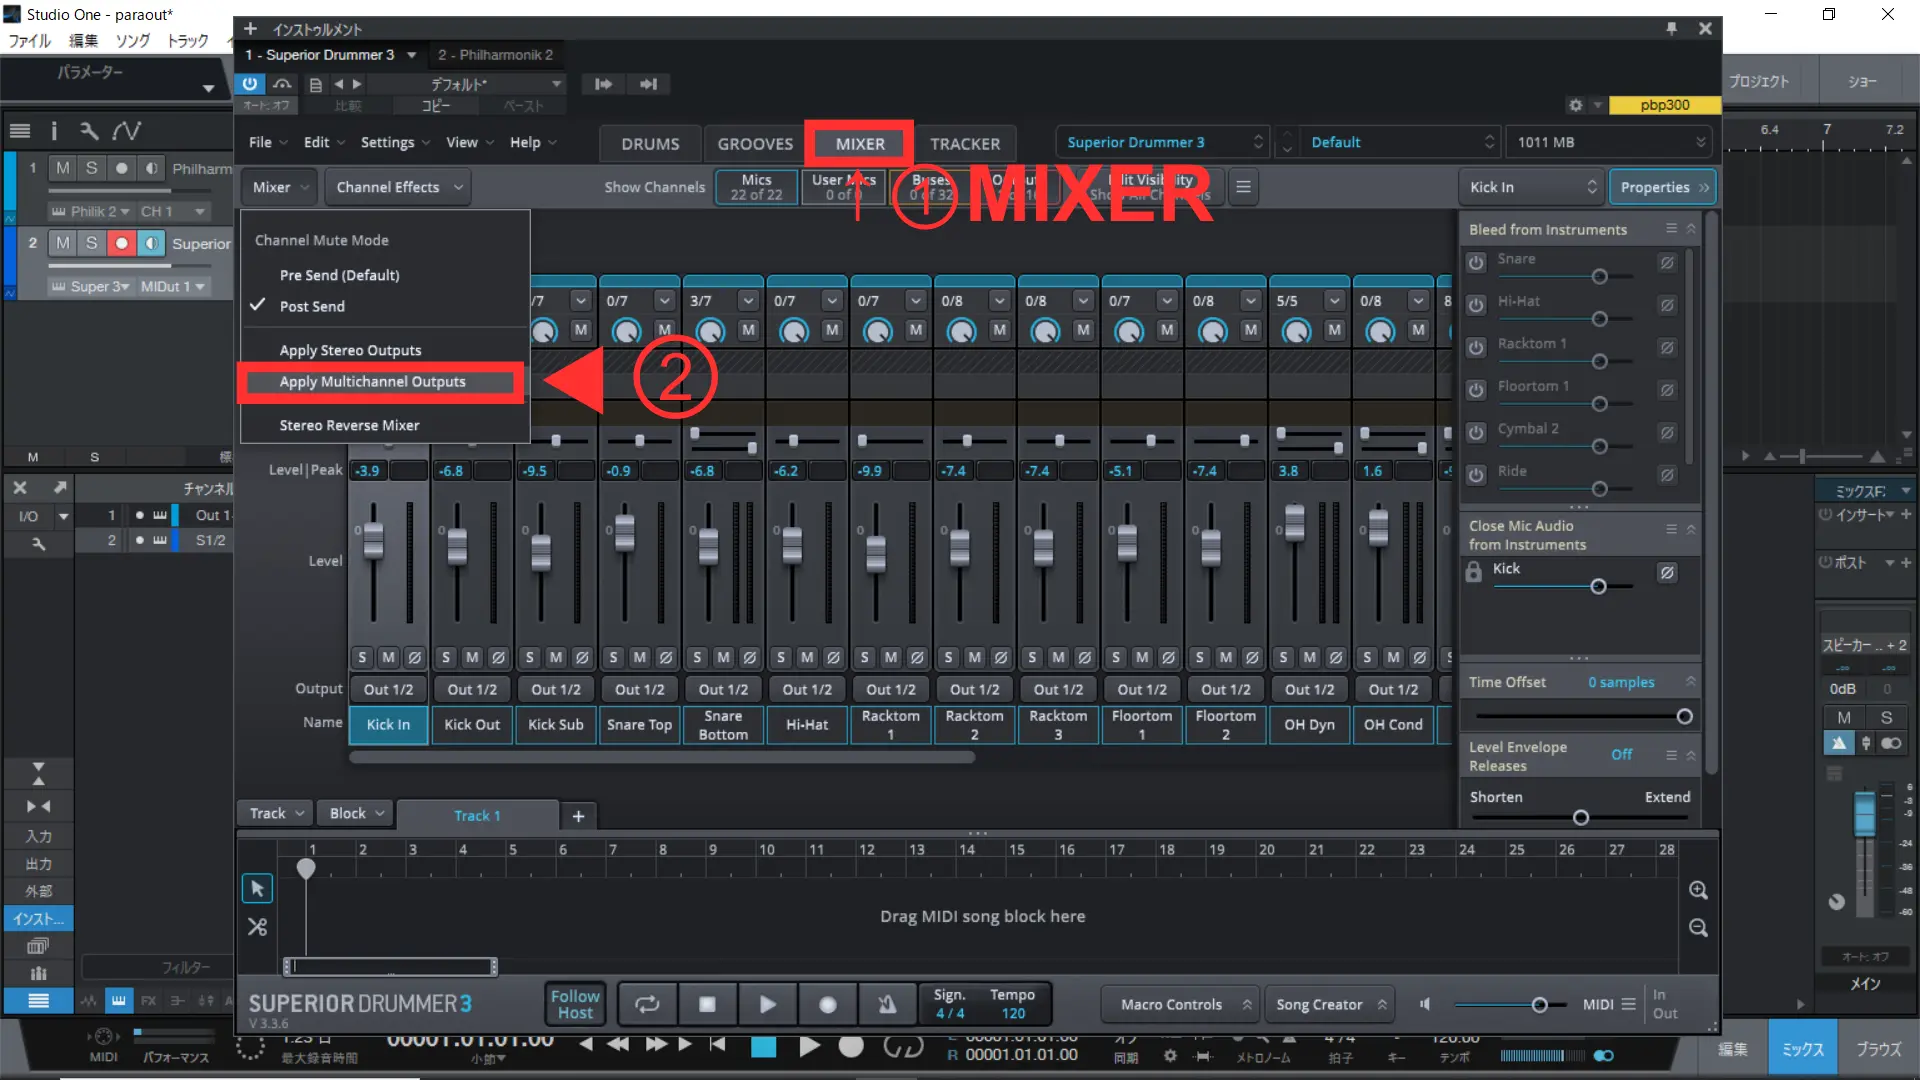Toggle mute on Racktom 1 channel
Screen dimensions: 1920x1080
[x=890, y=657]
